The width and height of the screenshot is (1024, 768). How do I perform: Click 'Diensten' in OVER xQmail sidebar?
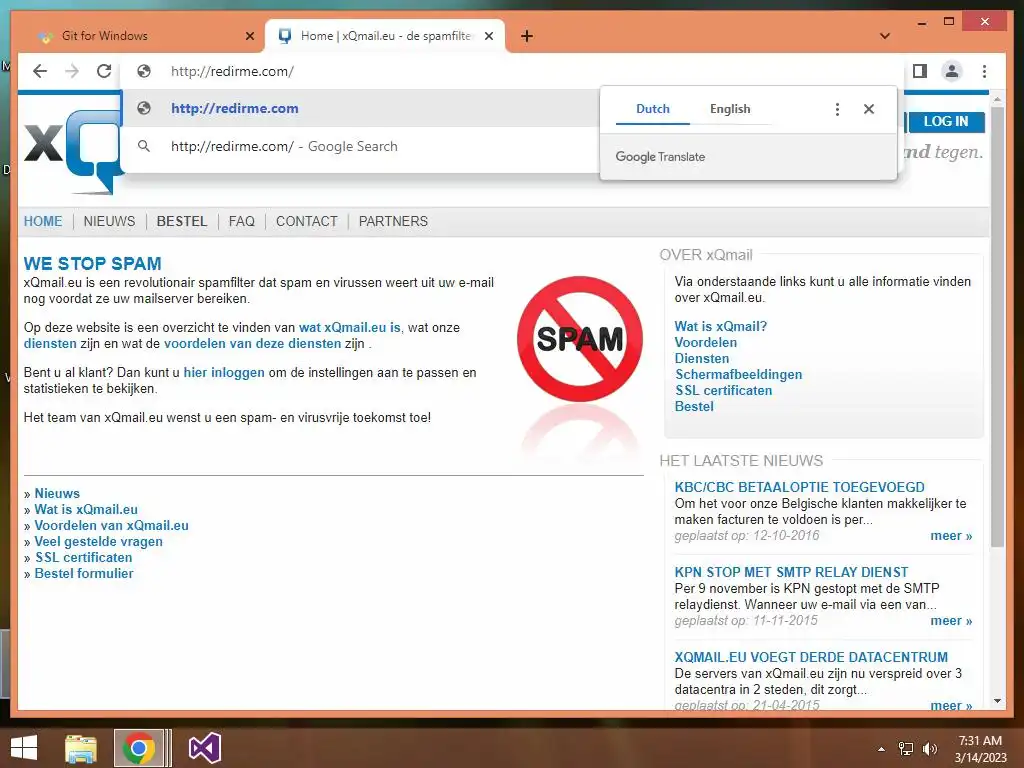(701, 359)
